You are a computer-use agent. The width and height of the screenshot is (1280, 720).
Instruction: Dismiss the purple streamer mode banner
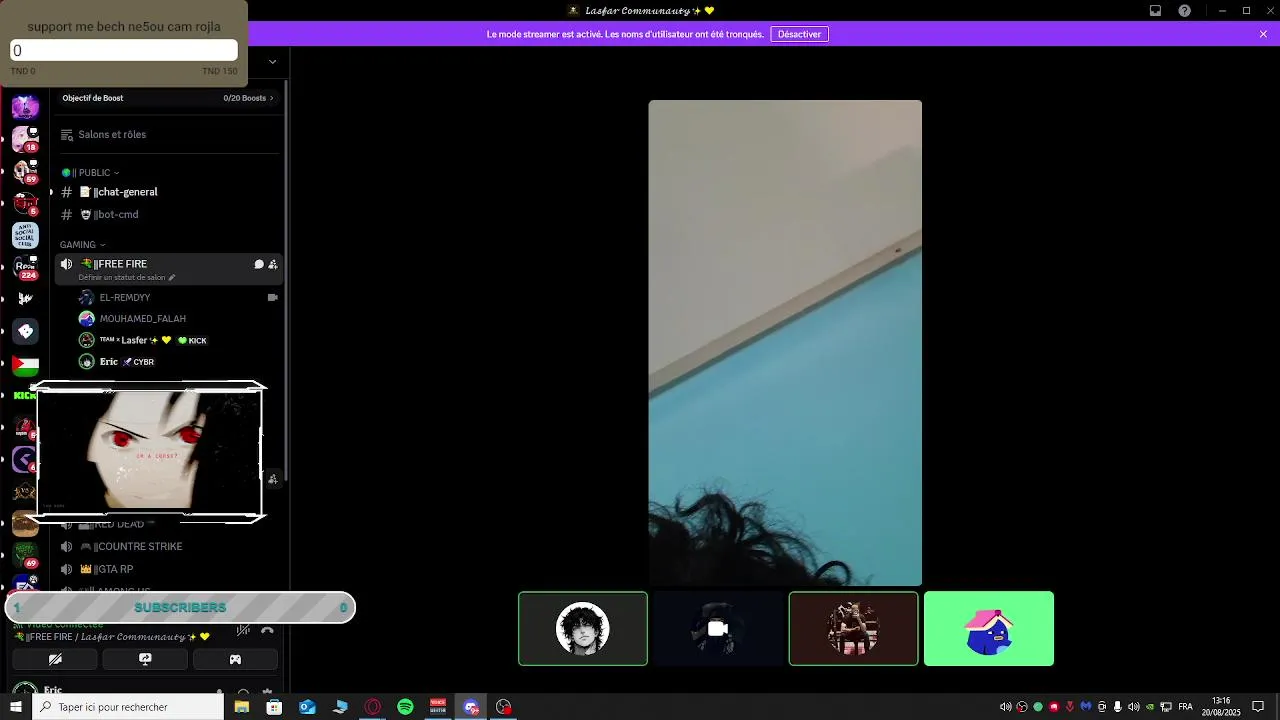(1263, 34)
